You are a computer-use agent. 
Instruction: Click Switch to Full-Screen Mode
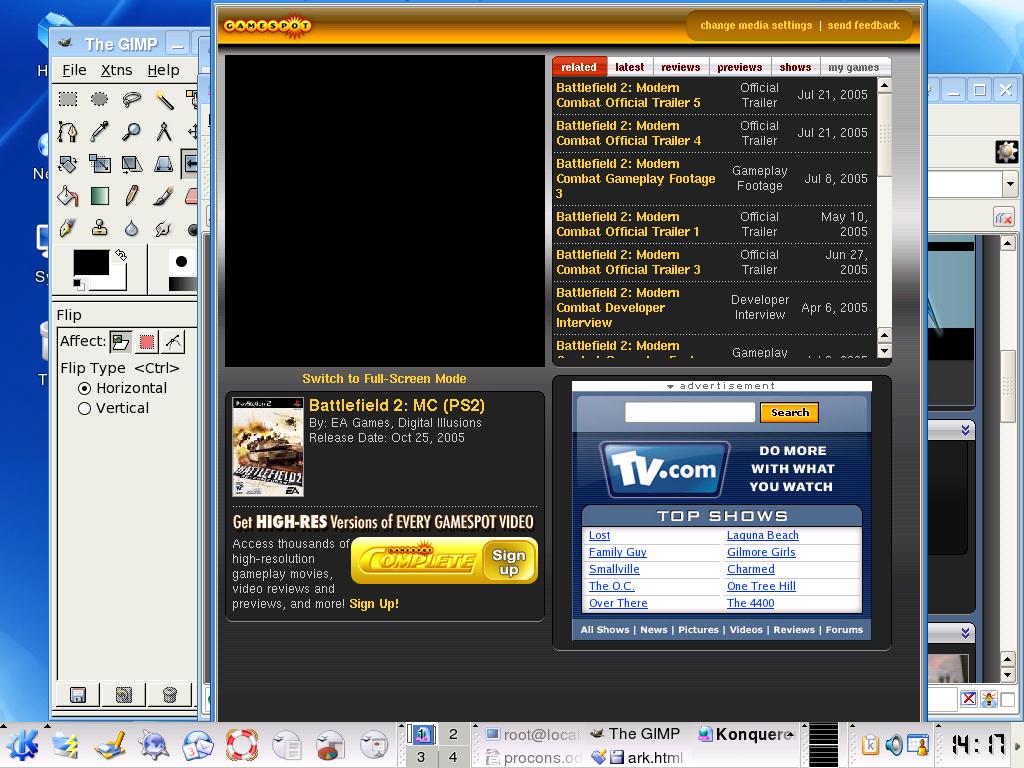coord(384,379)
